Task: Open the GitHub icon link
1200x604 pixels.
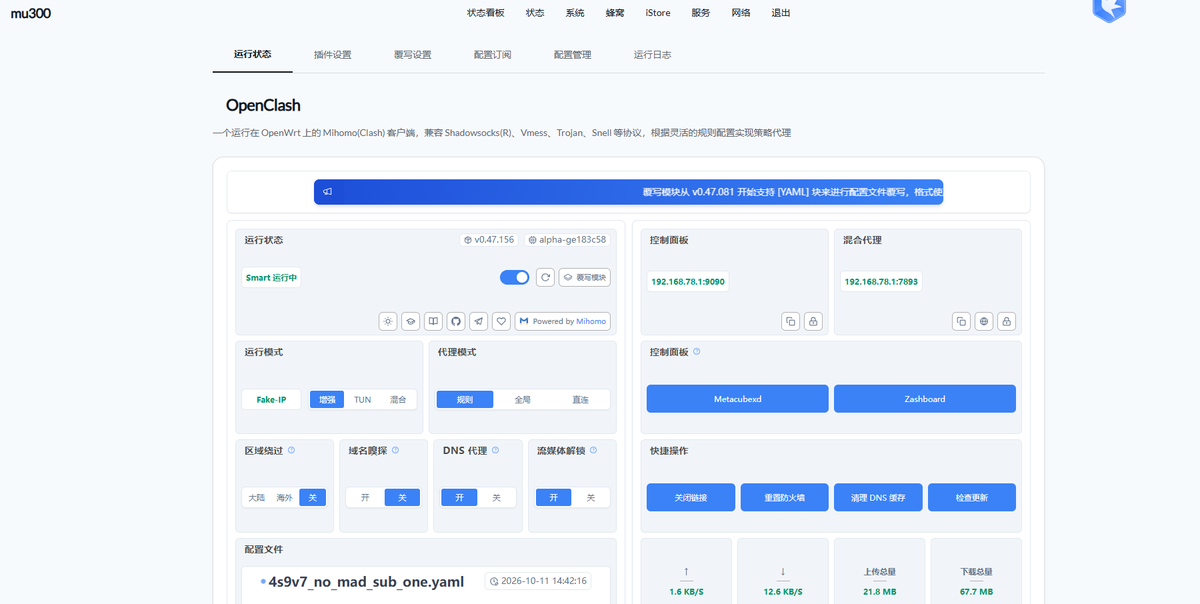Action: (456, 321)
